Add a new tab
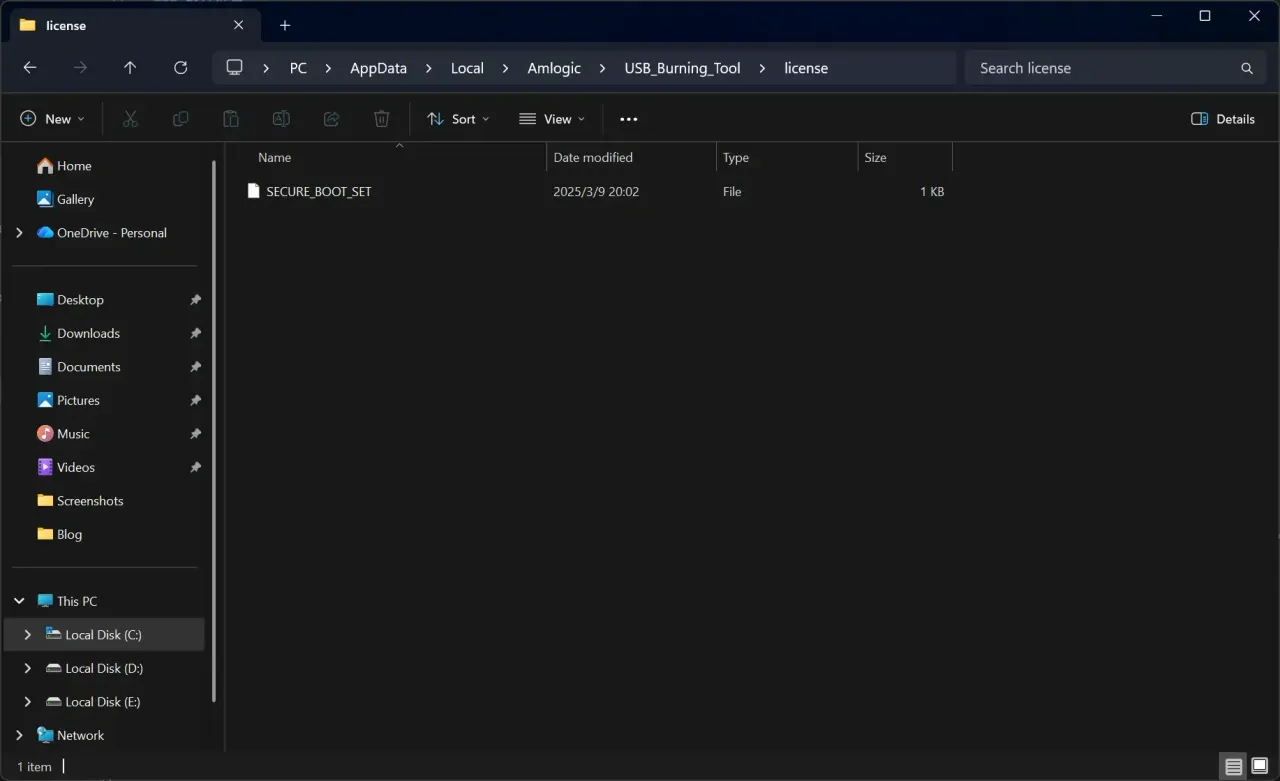Viewport: 1280px width, 781px height. tap(285, 25)
